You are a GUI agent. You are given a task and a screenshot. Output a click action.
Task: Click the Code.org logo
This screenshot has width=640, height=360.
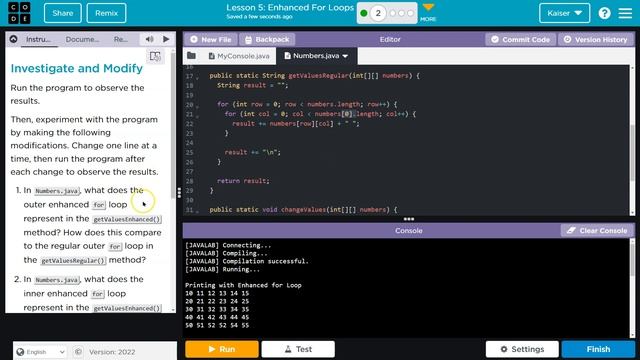[x=19, y=13]
